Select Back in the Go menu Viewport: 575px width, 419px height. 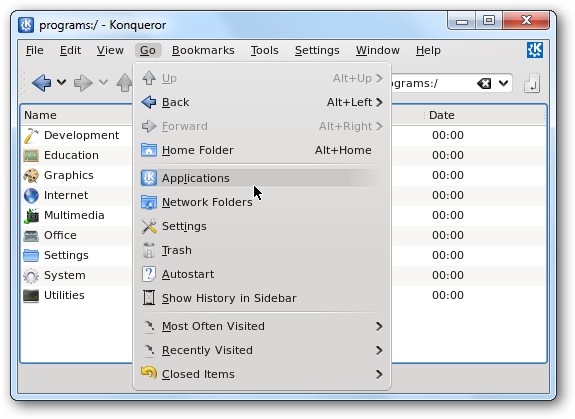tap(262, 102)
